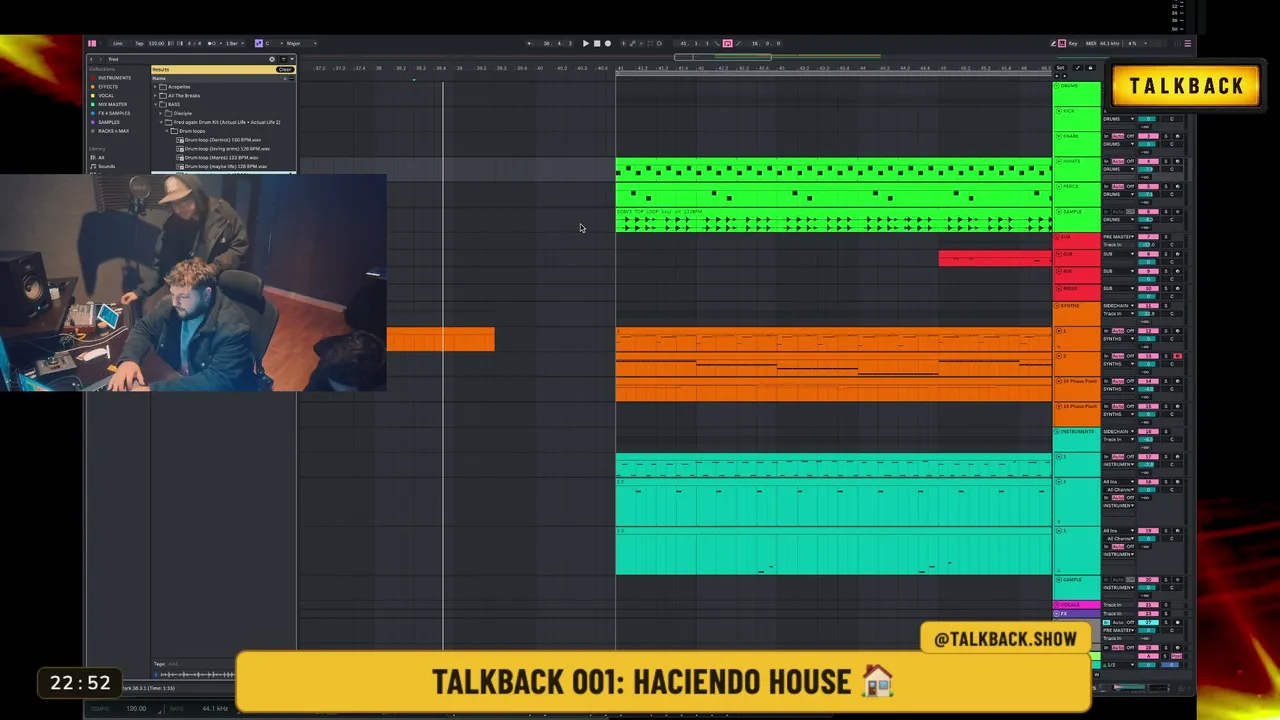
Task: Click the Sounds library note icon
Action: (93, 166)
